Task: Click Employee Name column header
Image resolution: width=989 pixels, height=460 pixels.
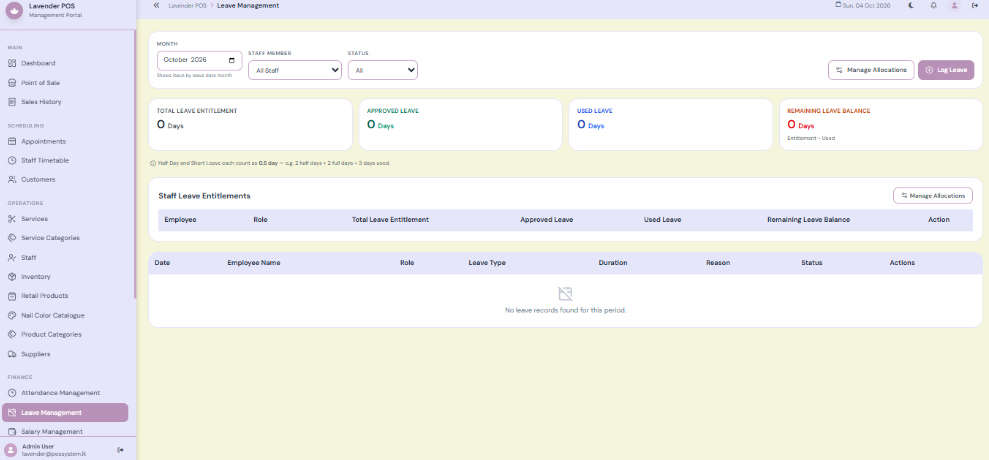Action: click(254, 262)
